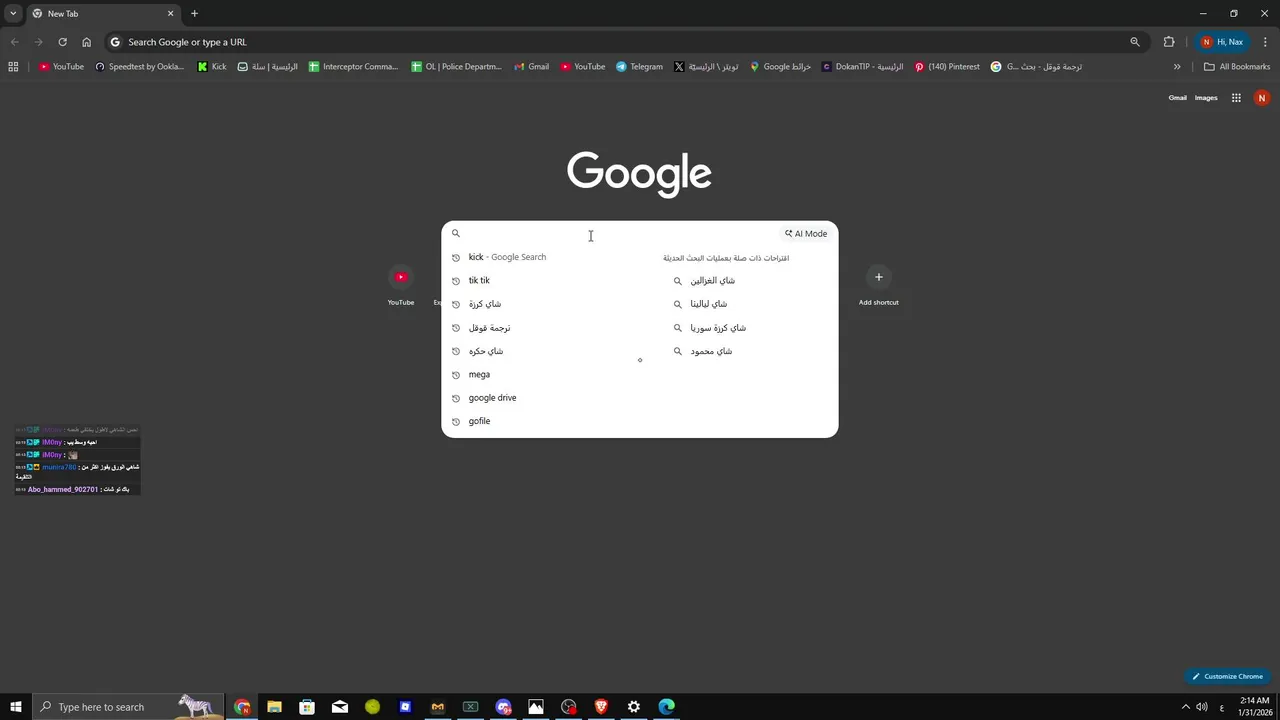The height and width of the screenshot is (720, 1280).
Task: Open the YouTube shortcut tile
Action: [401, 285]
